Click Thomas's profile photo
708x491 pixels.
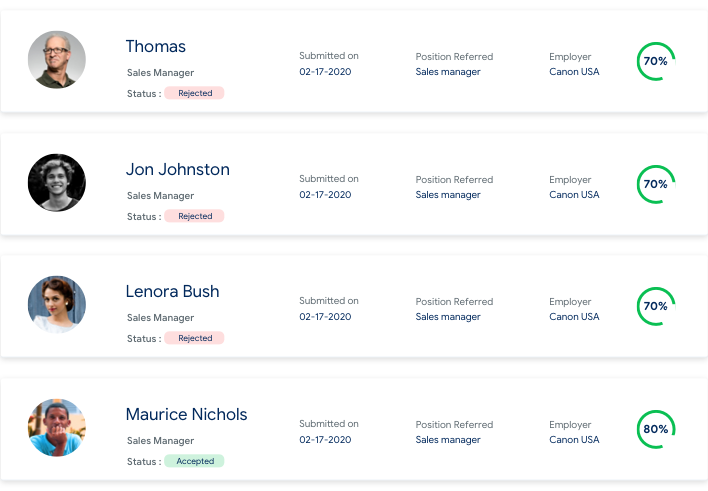pyautogui.click(x=57, y=60)
